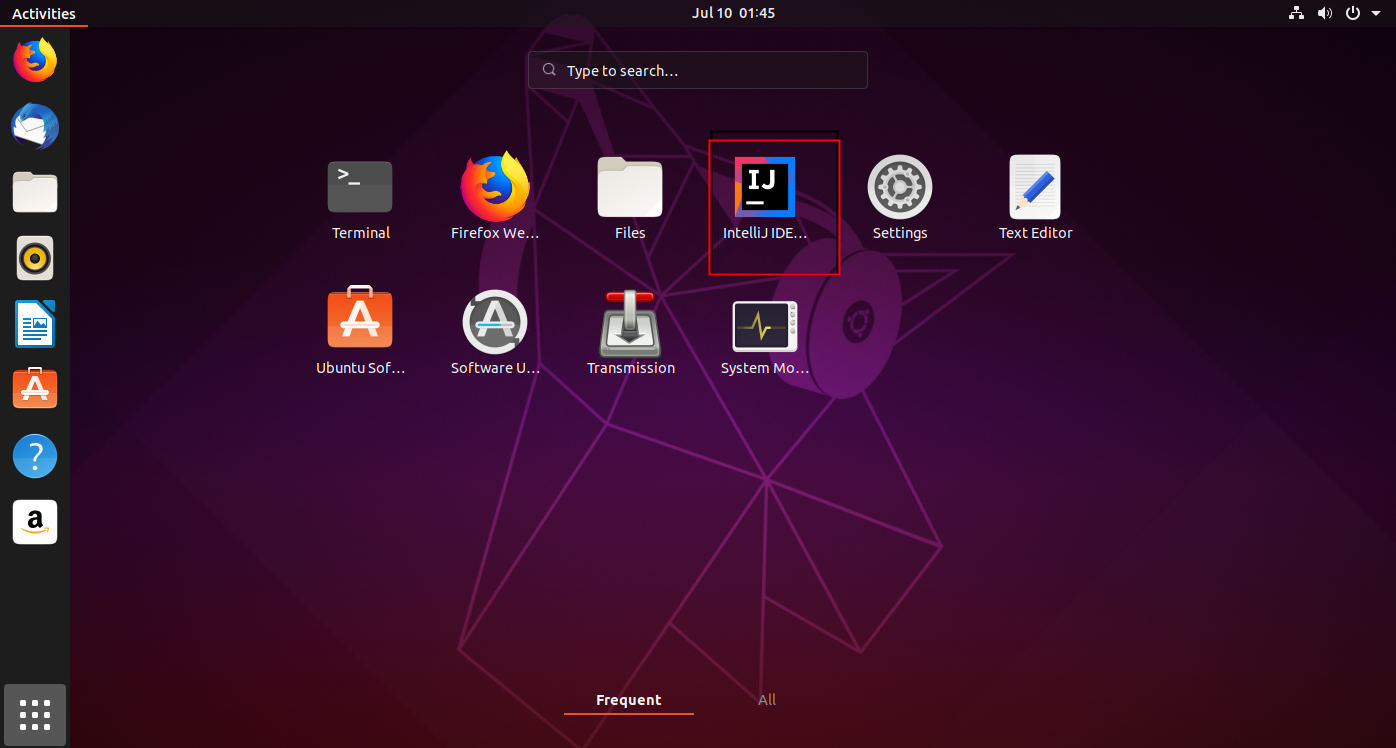
Task: Click the power icon in top bar
Action: click(x=1353, y=13)
